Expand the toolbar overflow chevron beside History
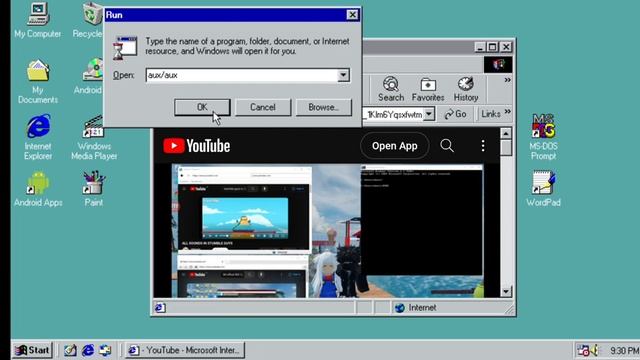Image resolution: width=640 pixels, height=360 pixels. pos(507,80)
